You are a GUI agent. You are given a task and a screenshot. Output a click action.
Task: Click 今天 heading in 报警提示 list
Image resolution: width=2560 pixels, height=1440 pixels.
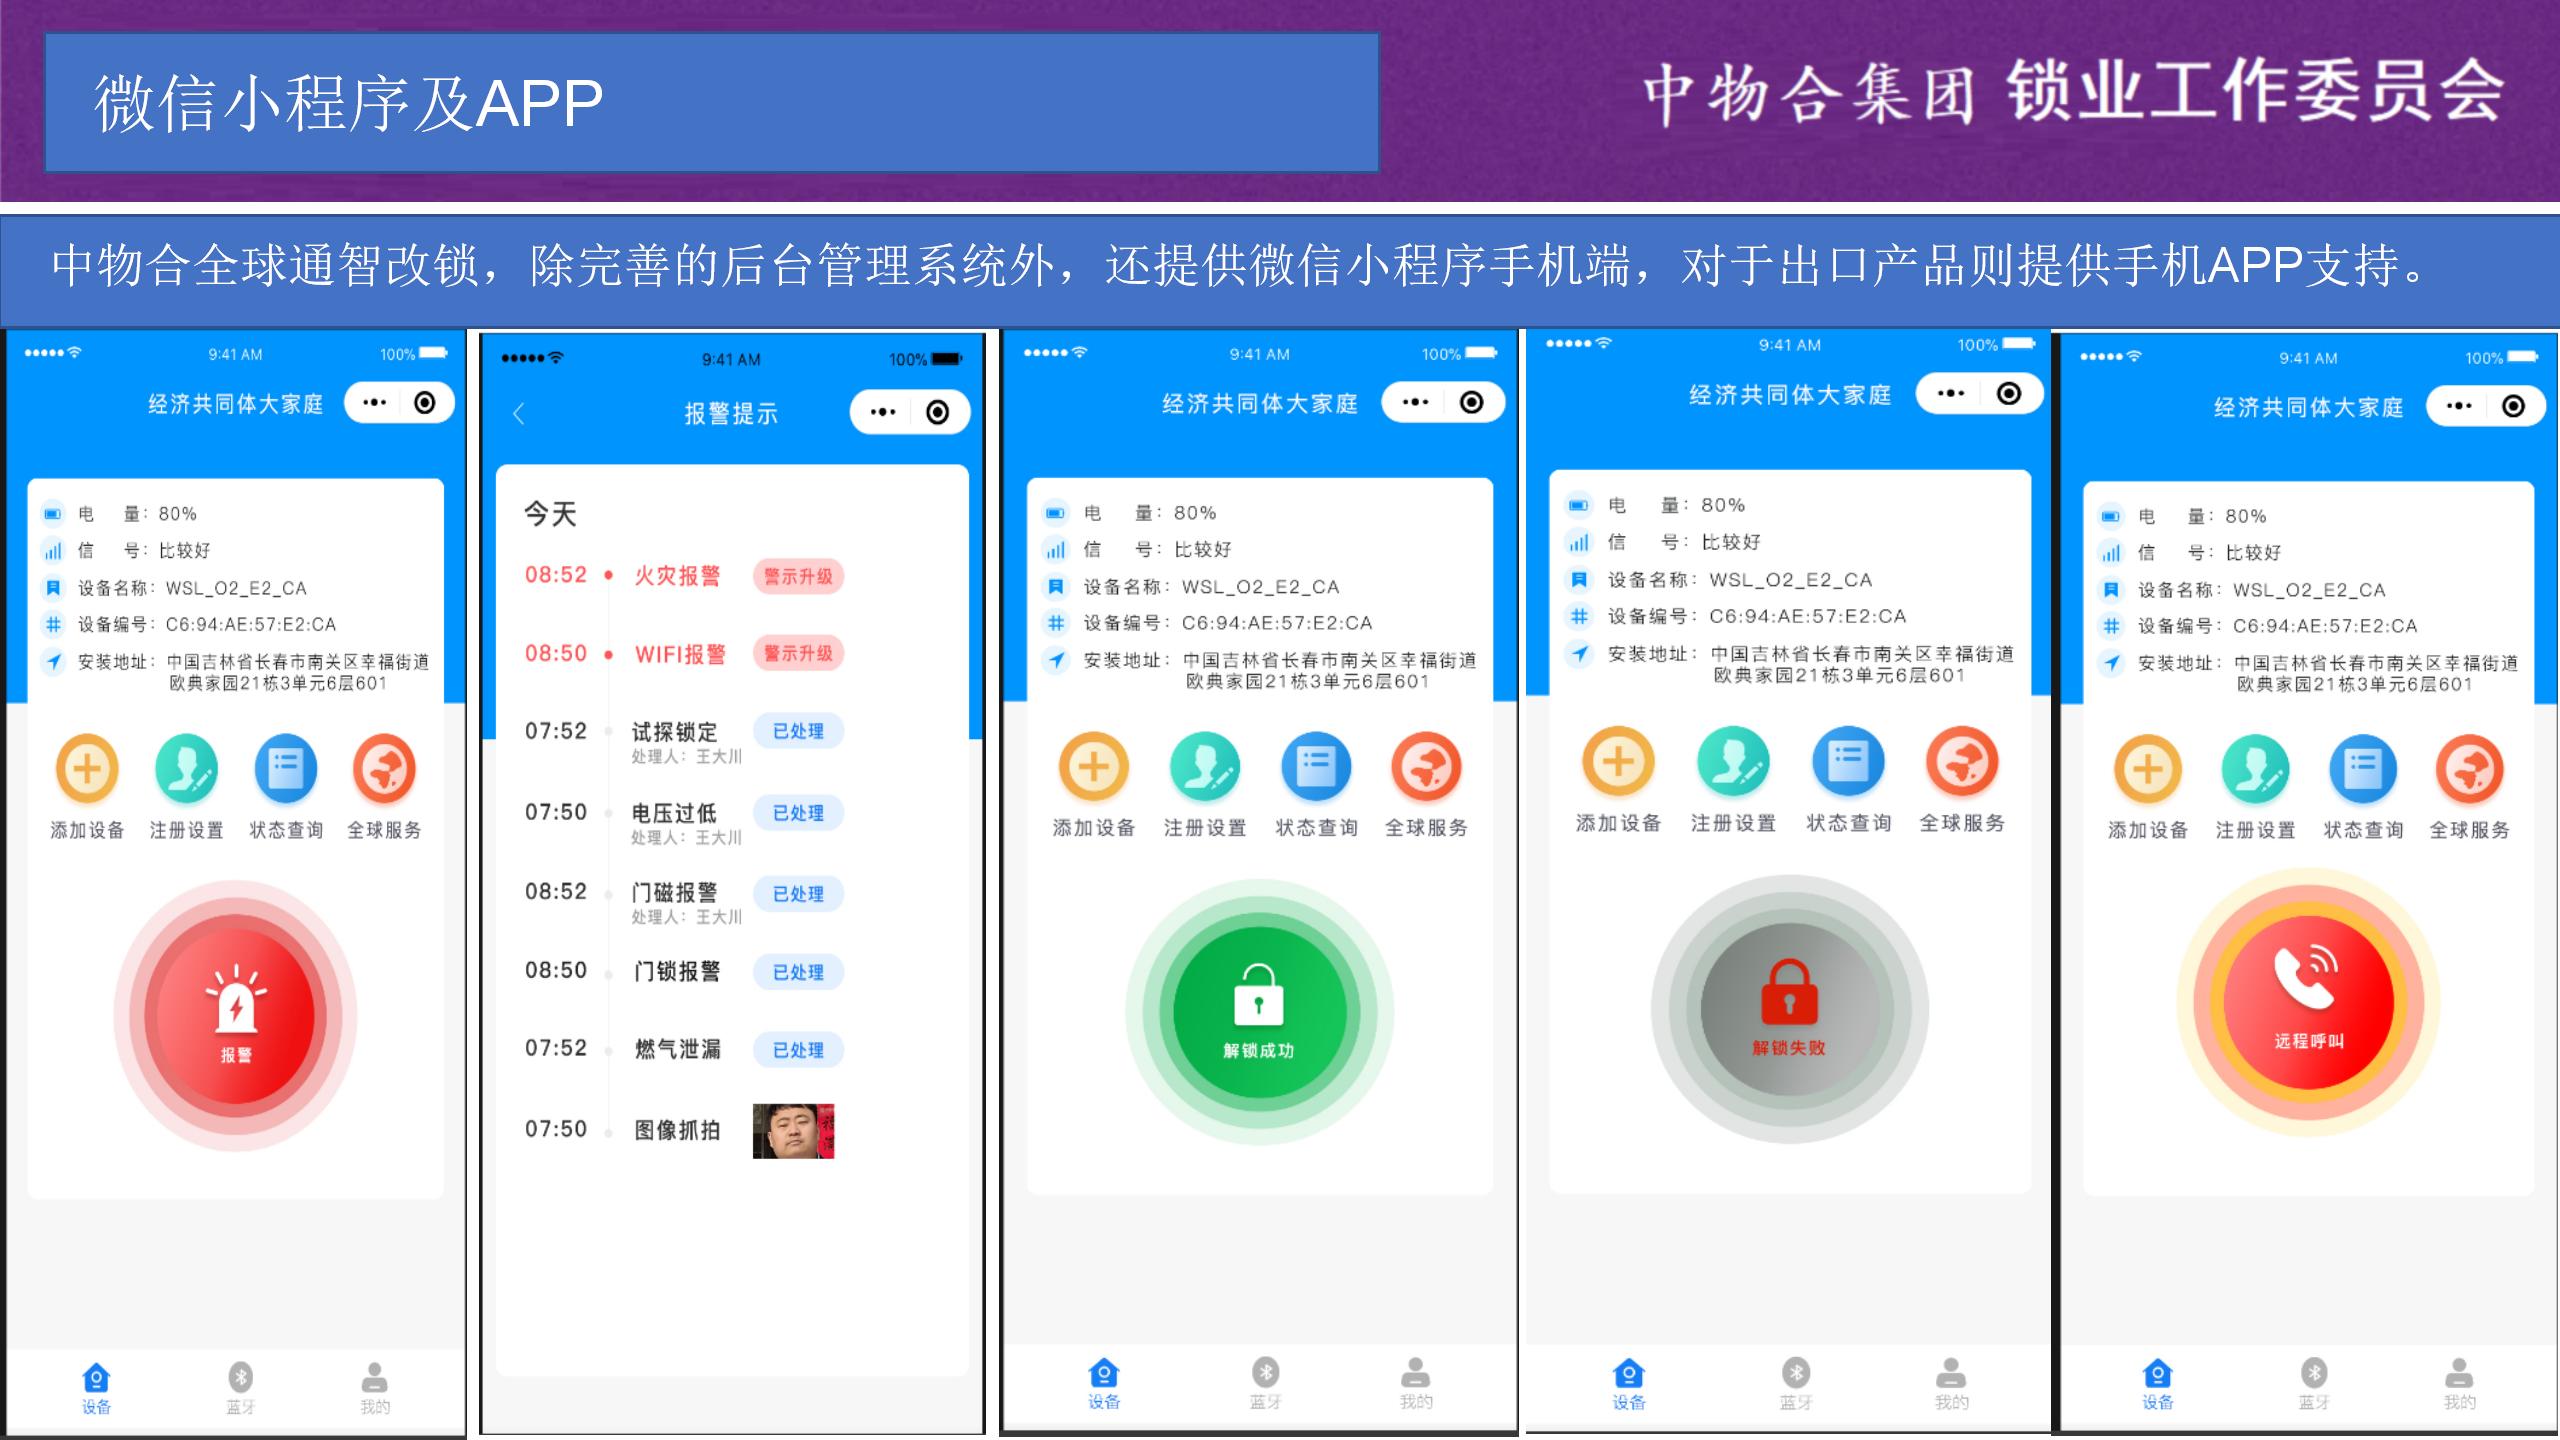551,514
